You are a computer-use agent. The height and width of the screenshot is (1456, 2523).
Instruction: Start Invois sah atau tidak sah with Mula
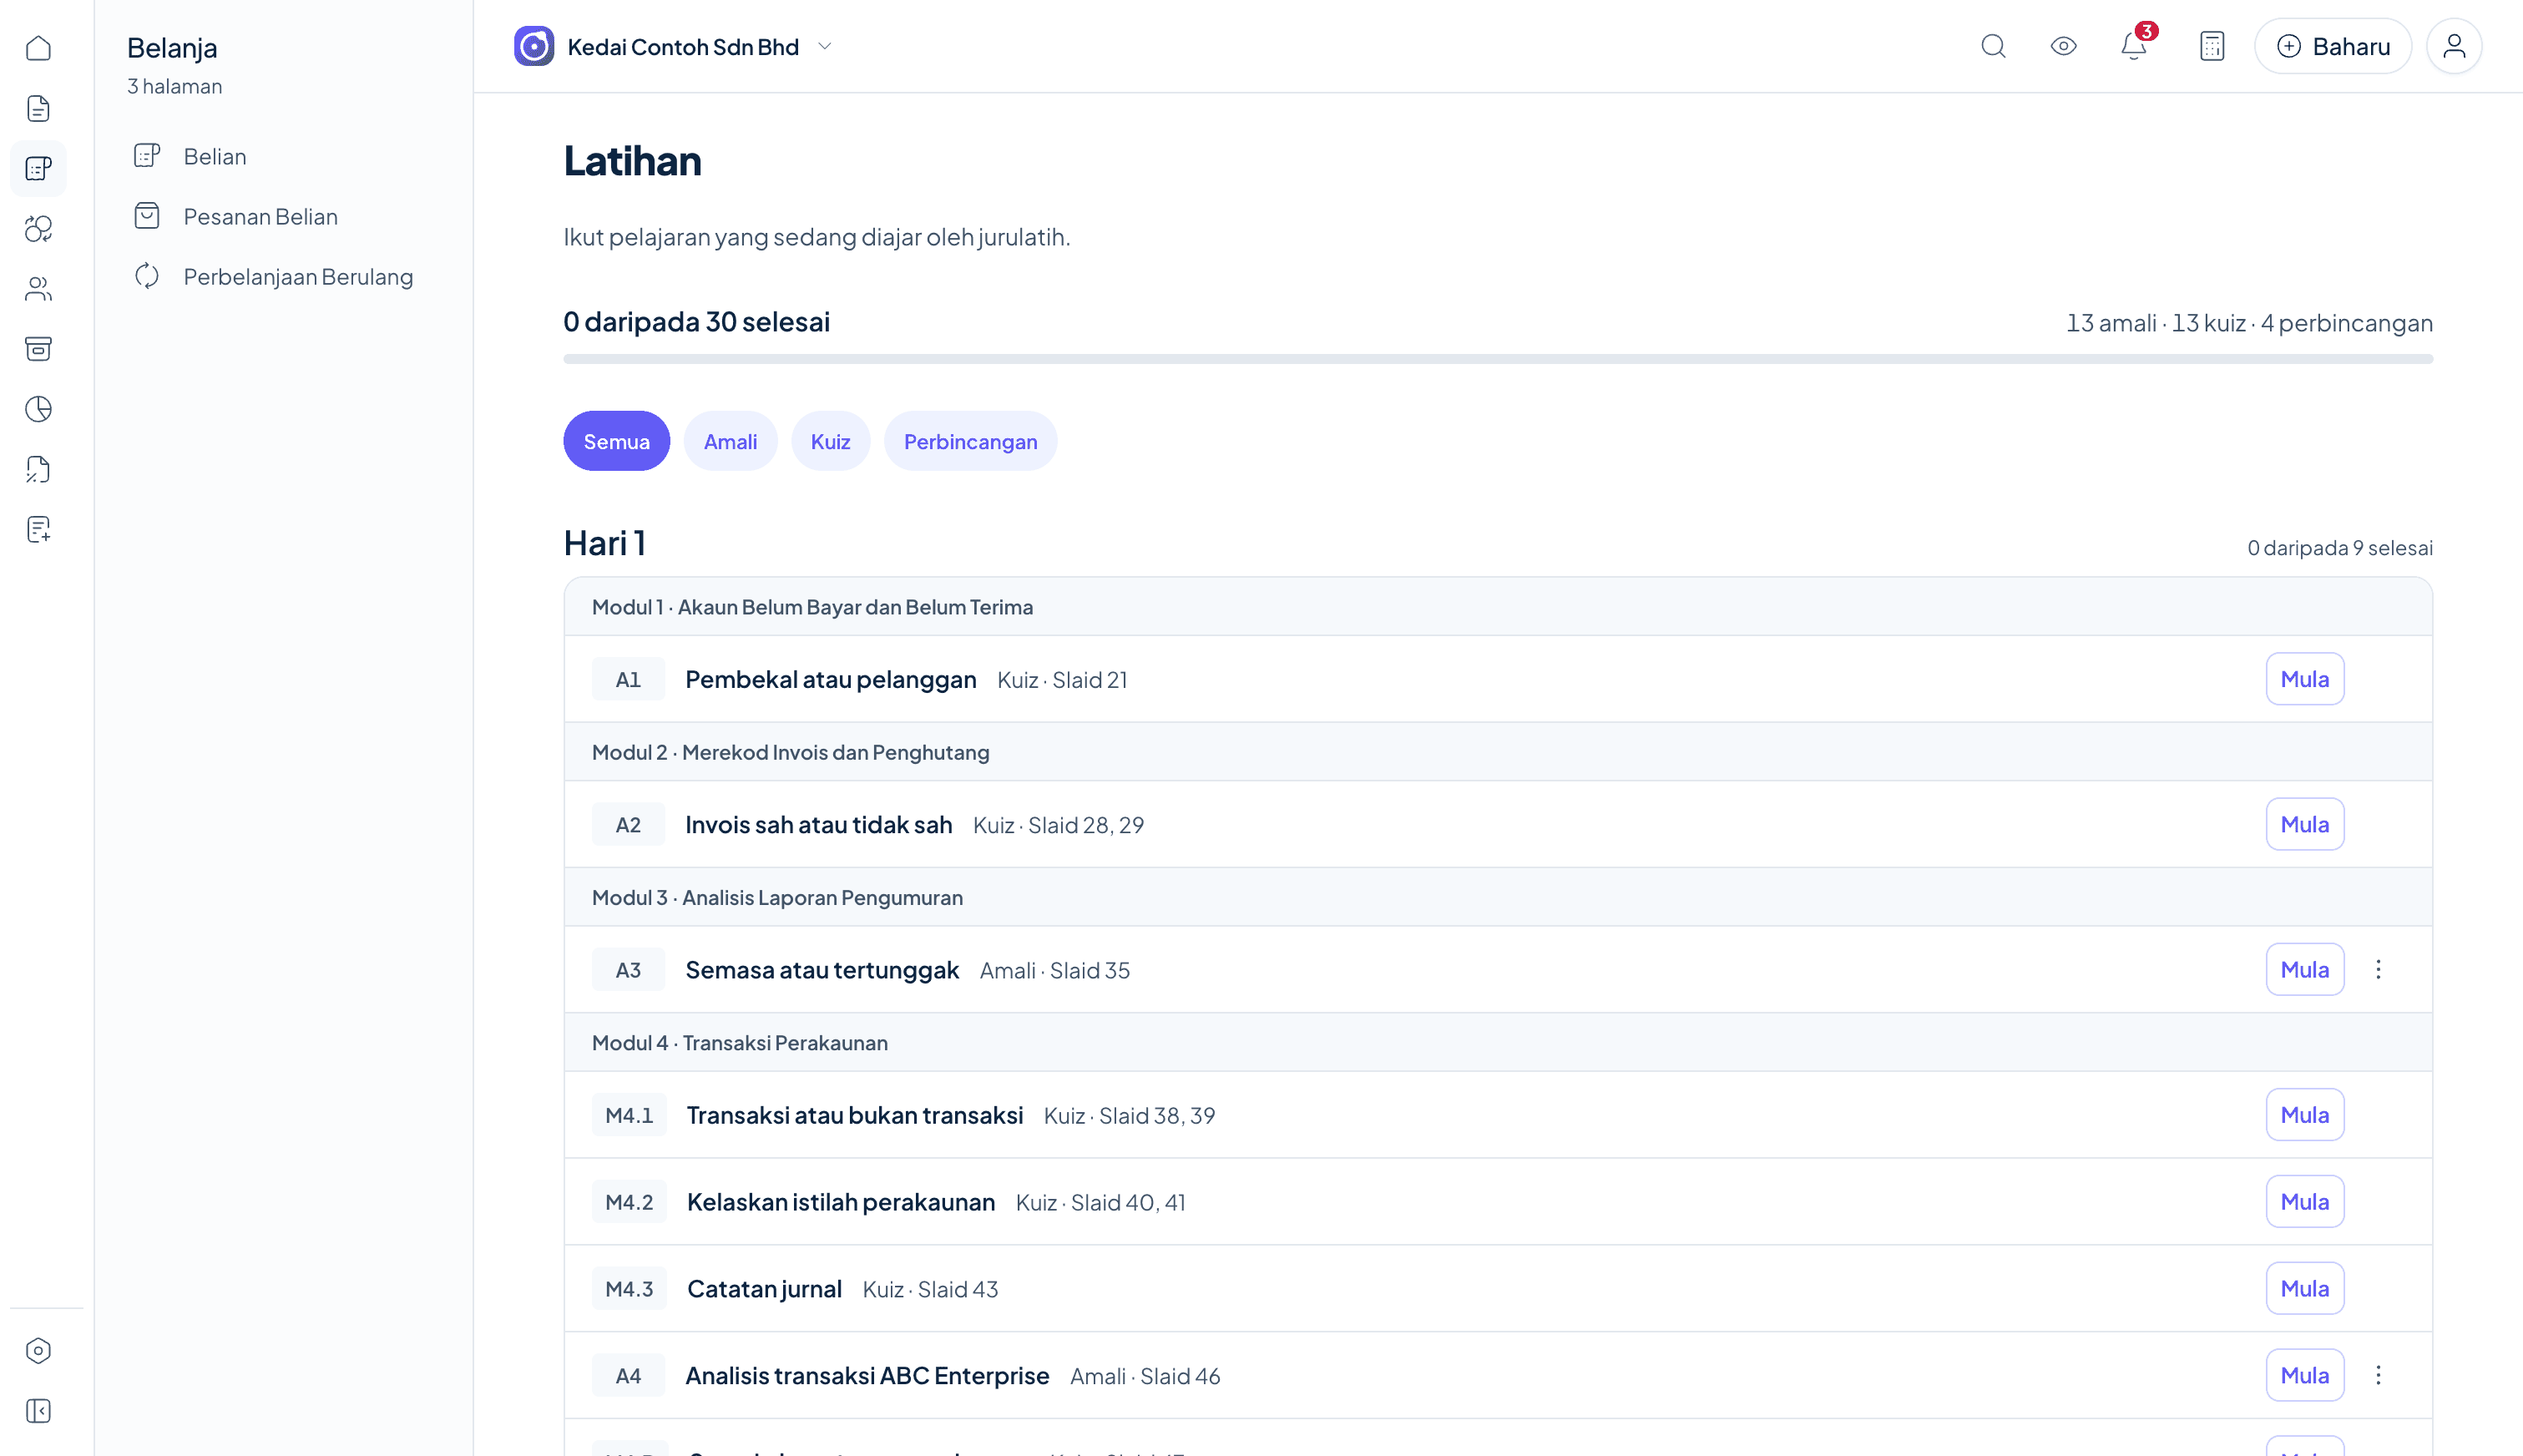click(x=2305, y=824)
